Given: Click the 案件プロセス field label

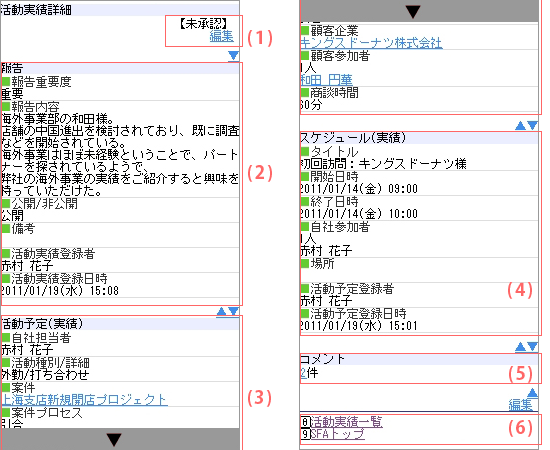Looking at the screenshot, I should click(x=47, y=413).
